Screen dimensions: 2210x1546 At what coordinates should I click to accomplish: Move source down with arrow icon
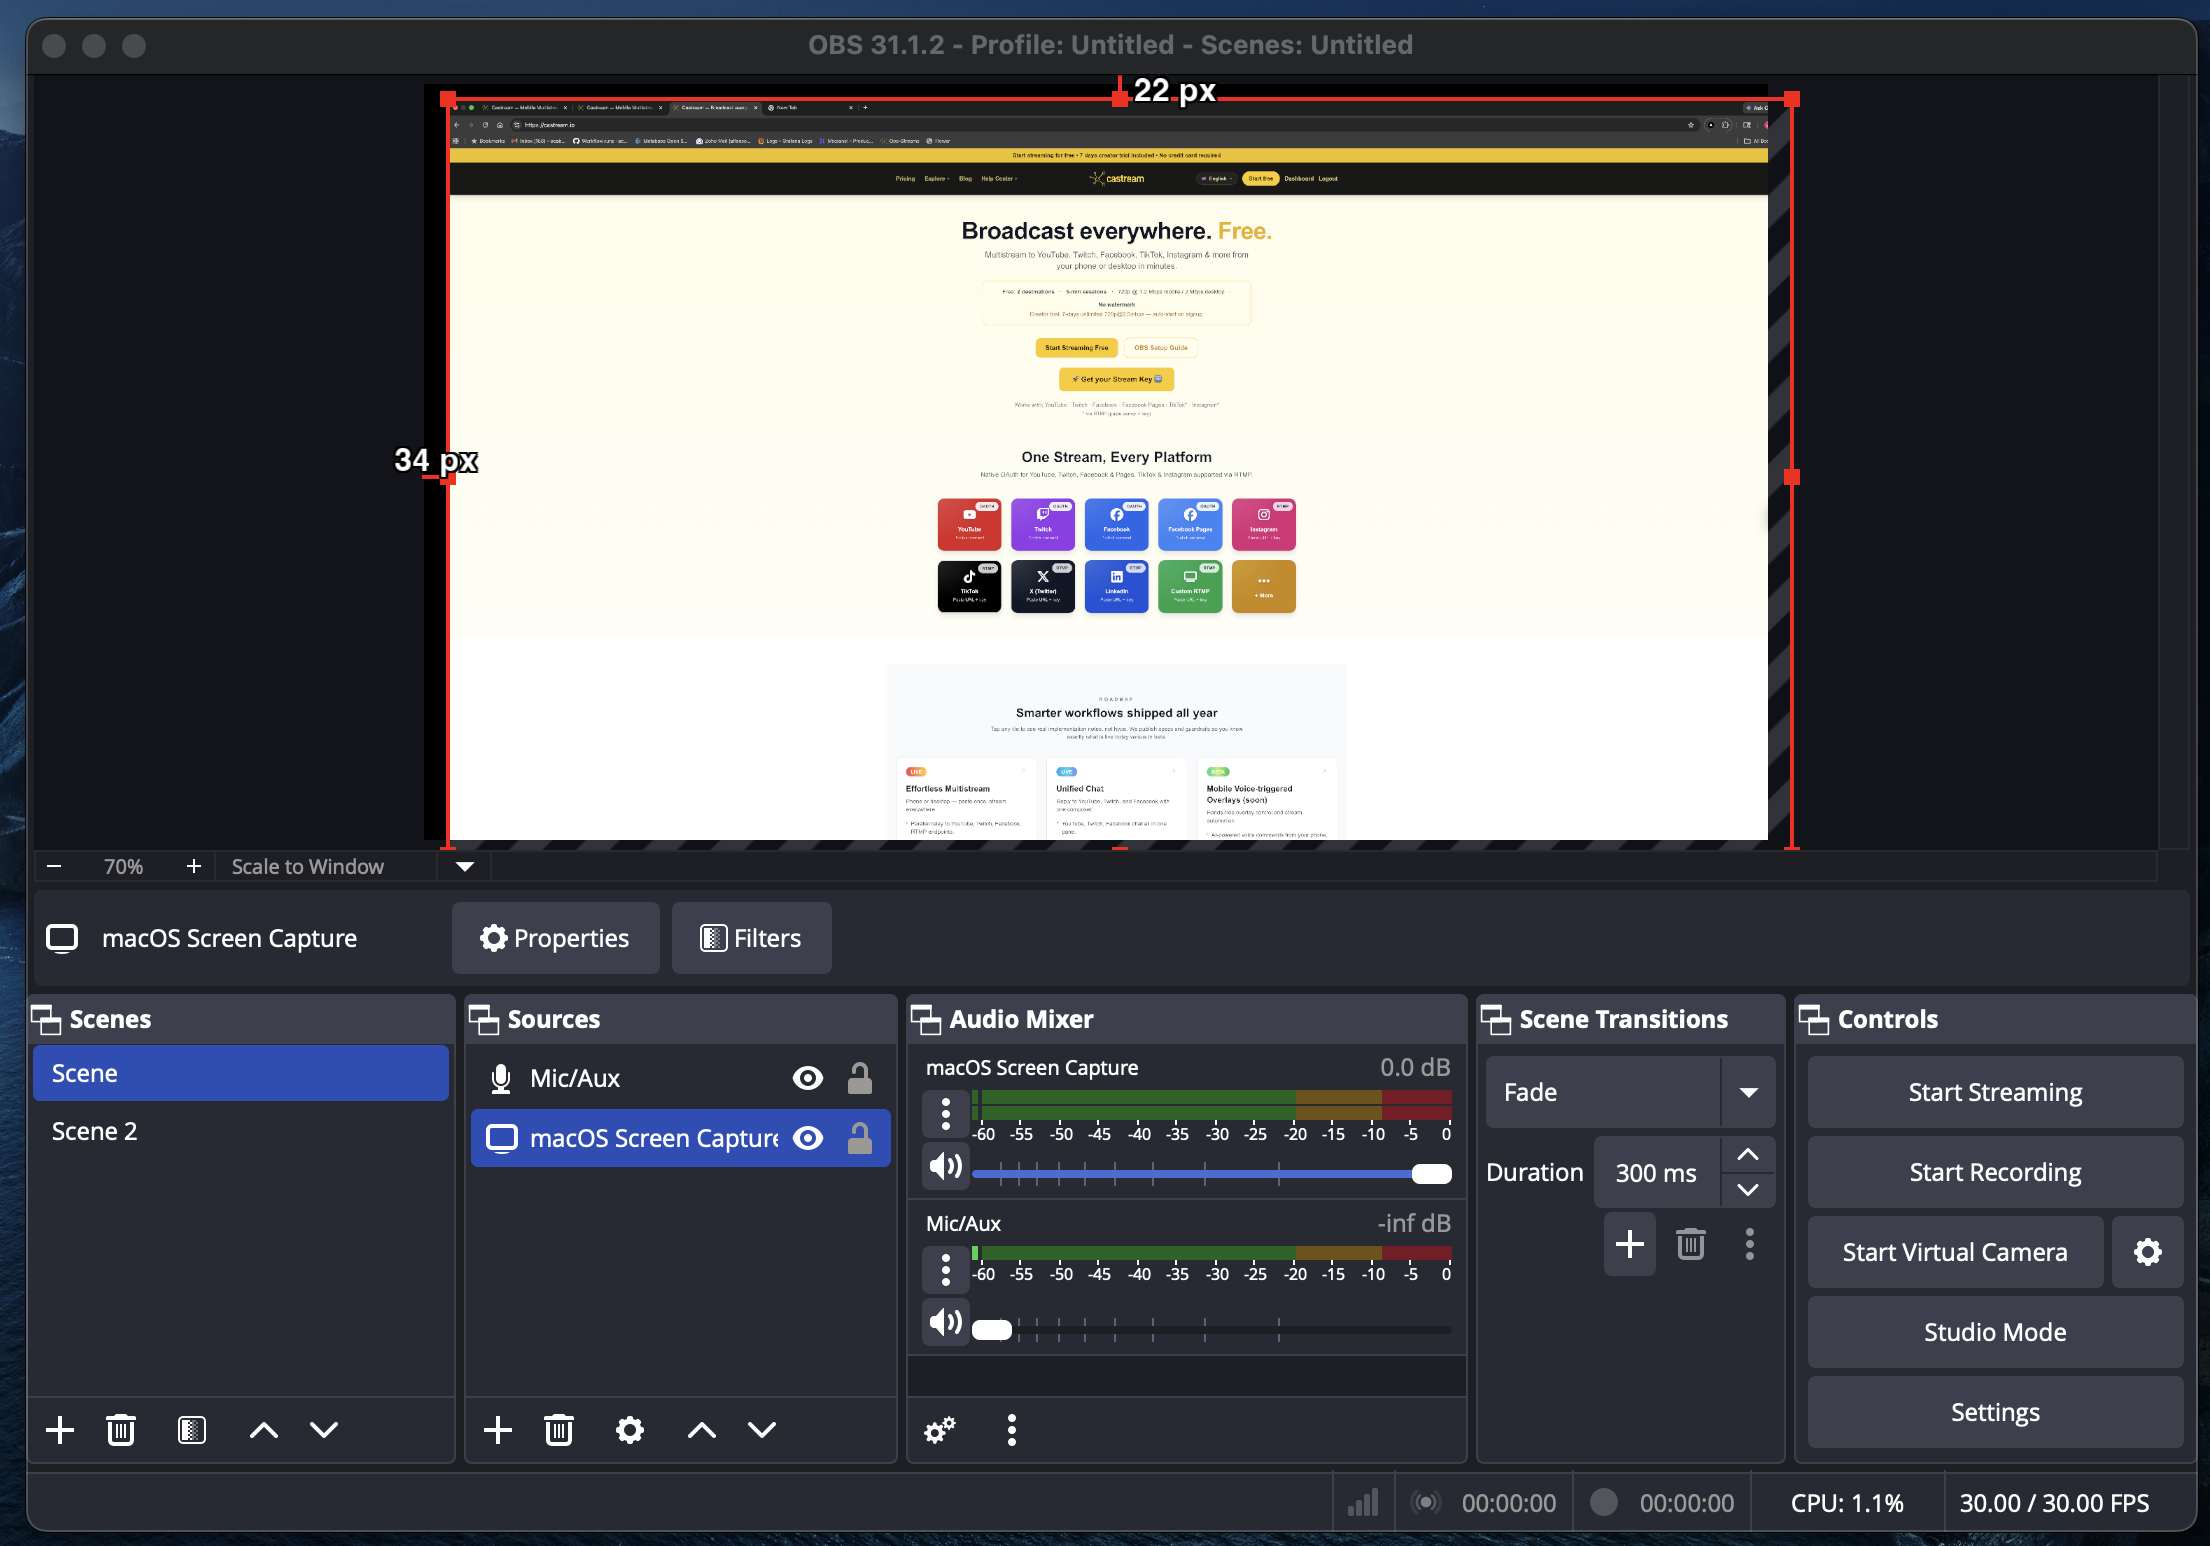point(762,1430)
